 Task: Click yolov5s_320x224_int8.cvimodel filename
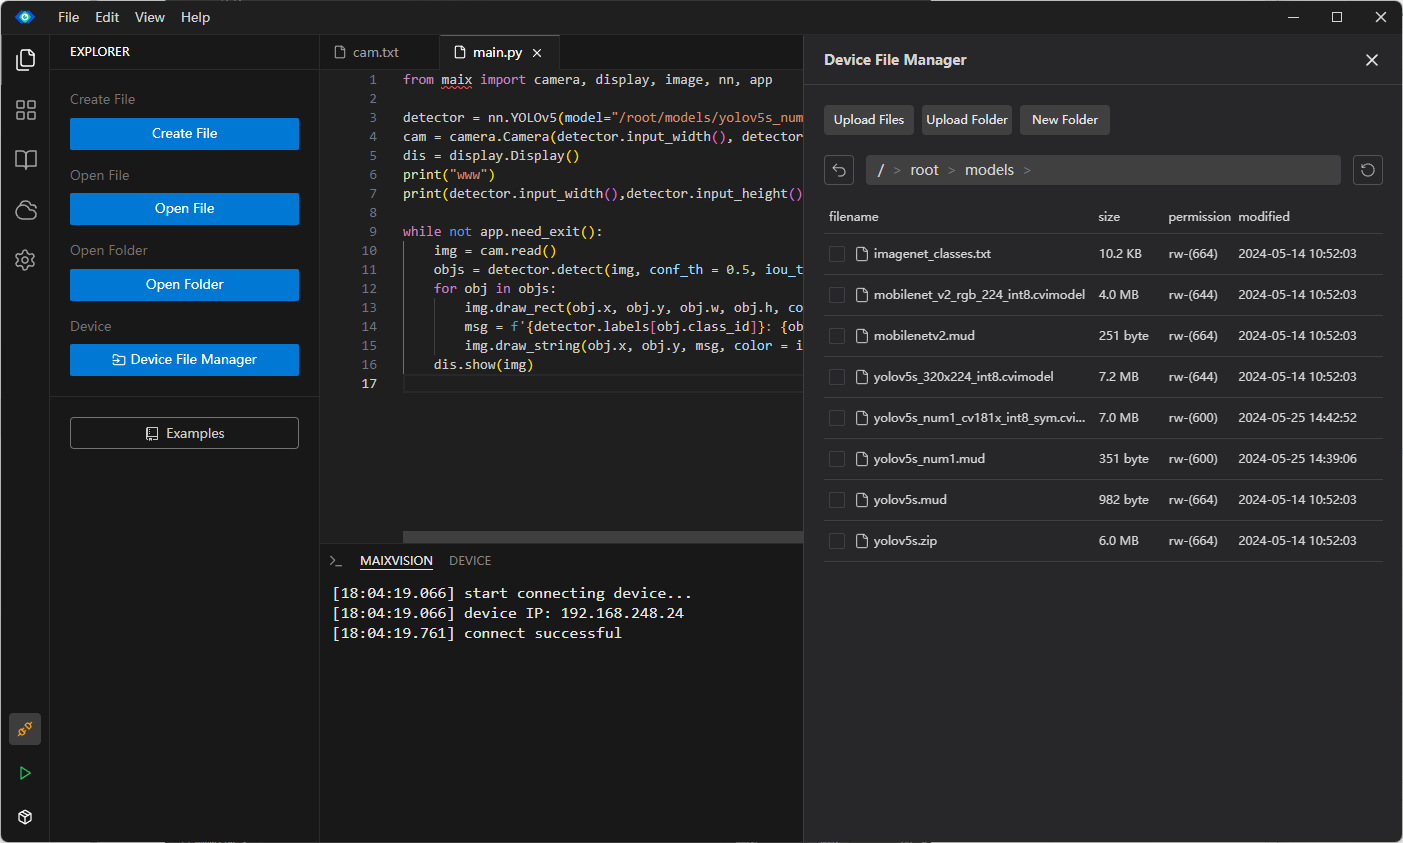pos(963,377)
